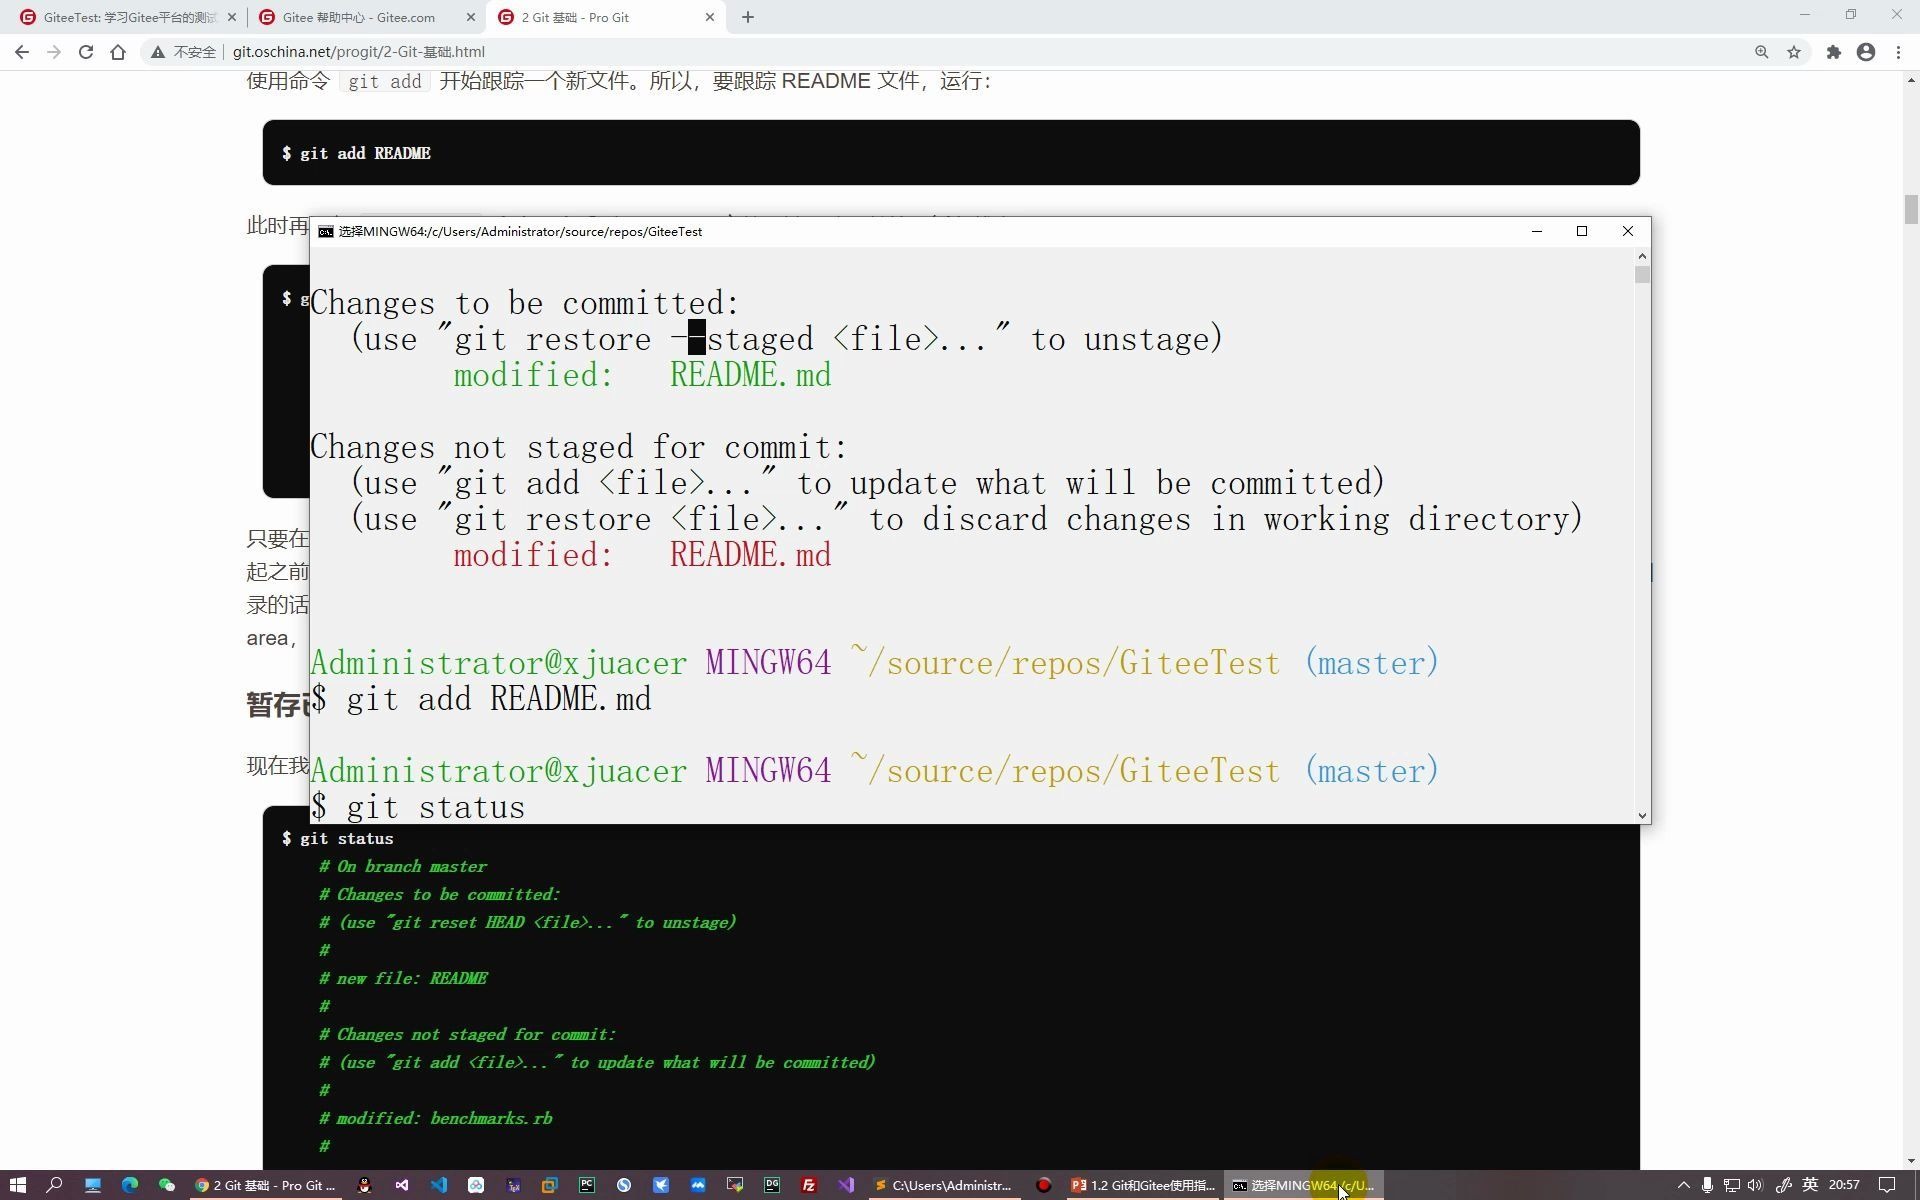Open the Chrome extensions puzzle icon
This screenshot has height=1200, width=1920.
[1833, 52]
